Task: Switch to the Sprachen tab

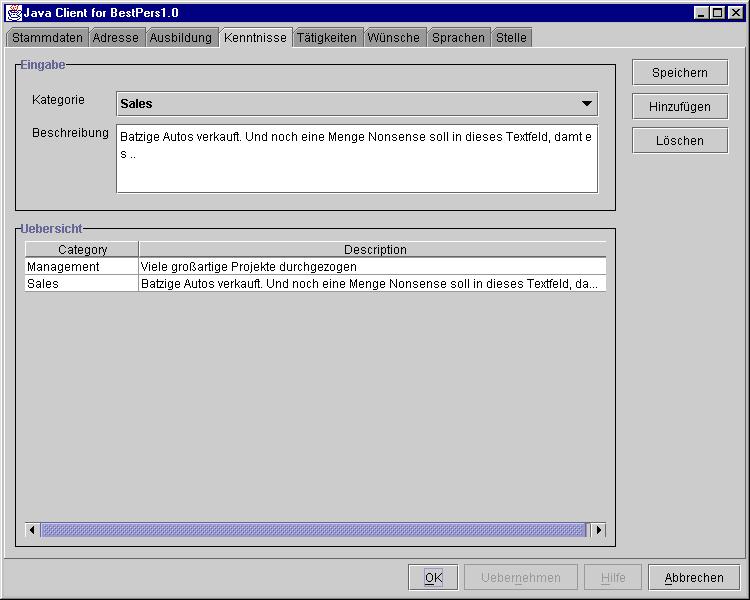Action: [458, 38]
